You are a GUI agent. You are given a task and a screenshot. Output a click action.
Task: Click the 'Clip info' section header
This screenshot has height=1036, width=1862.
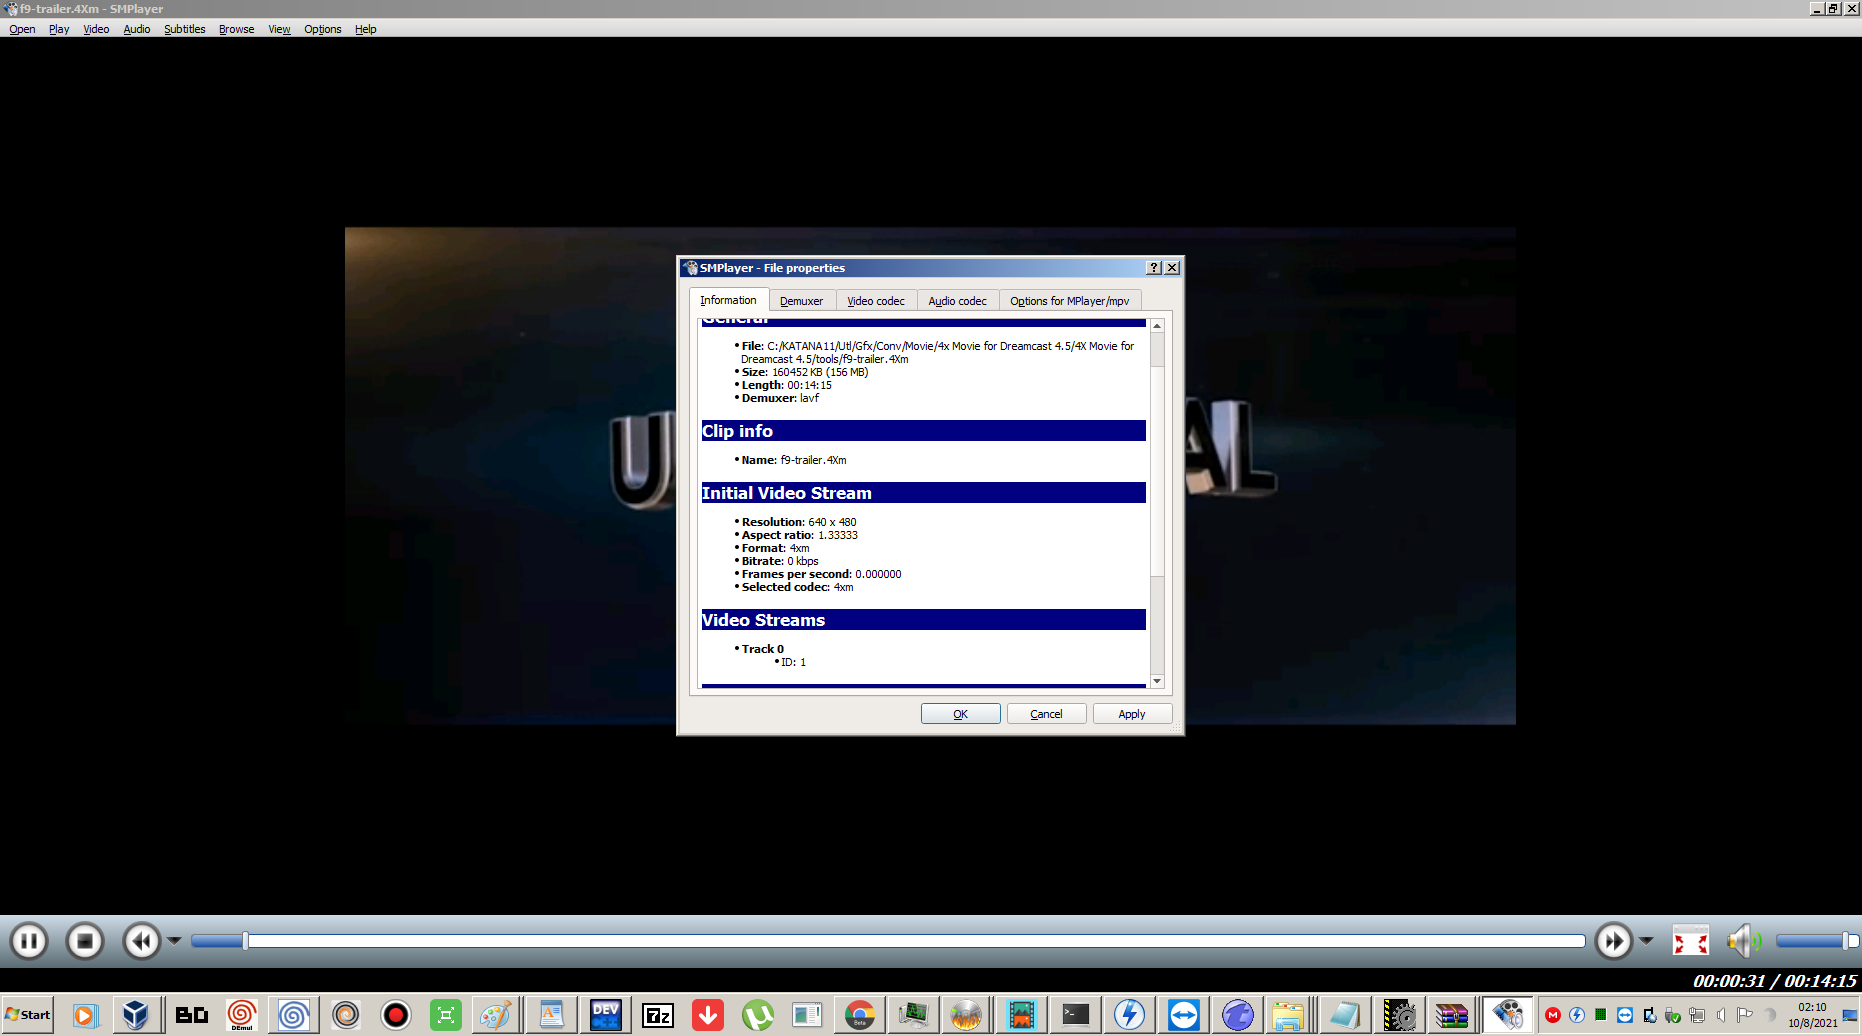coord(923,431)
